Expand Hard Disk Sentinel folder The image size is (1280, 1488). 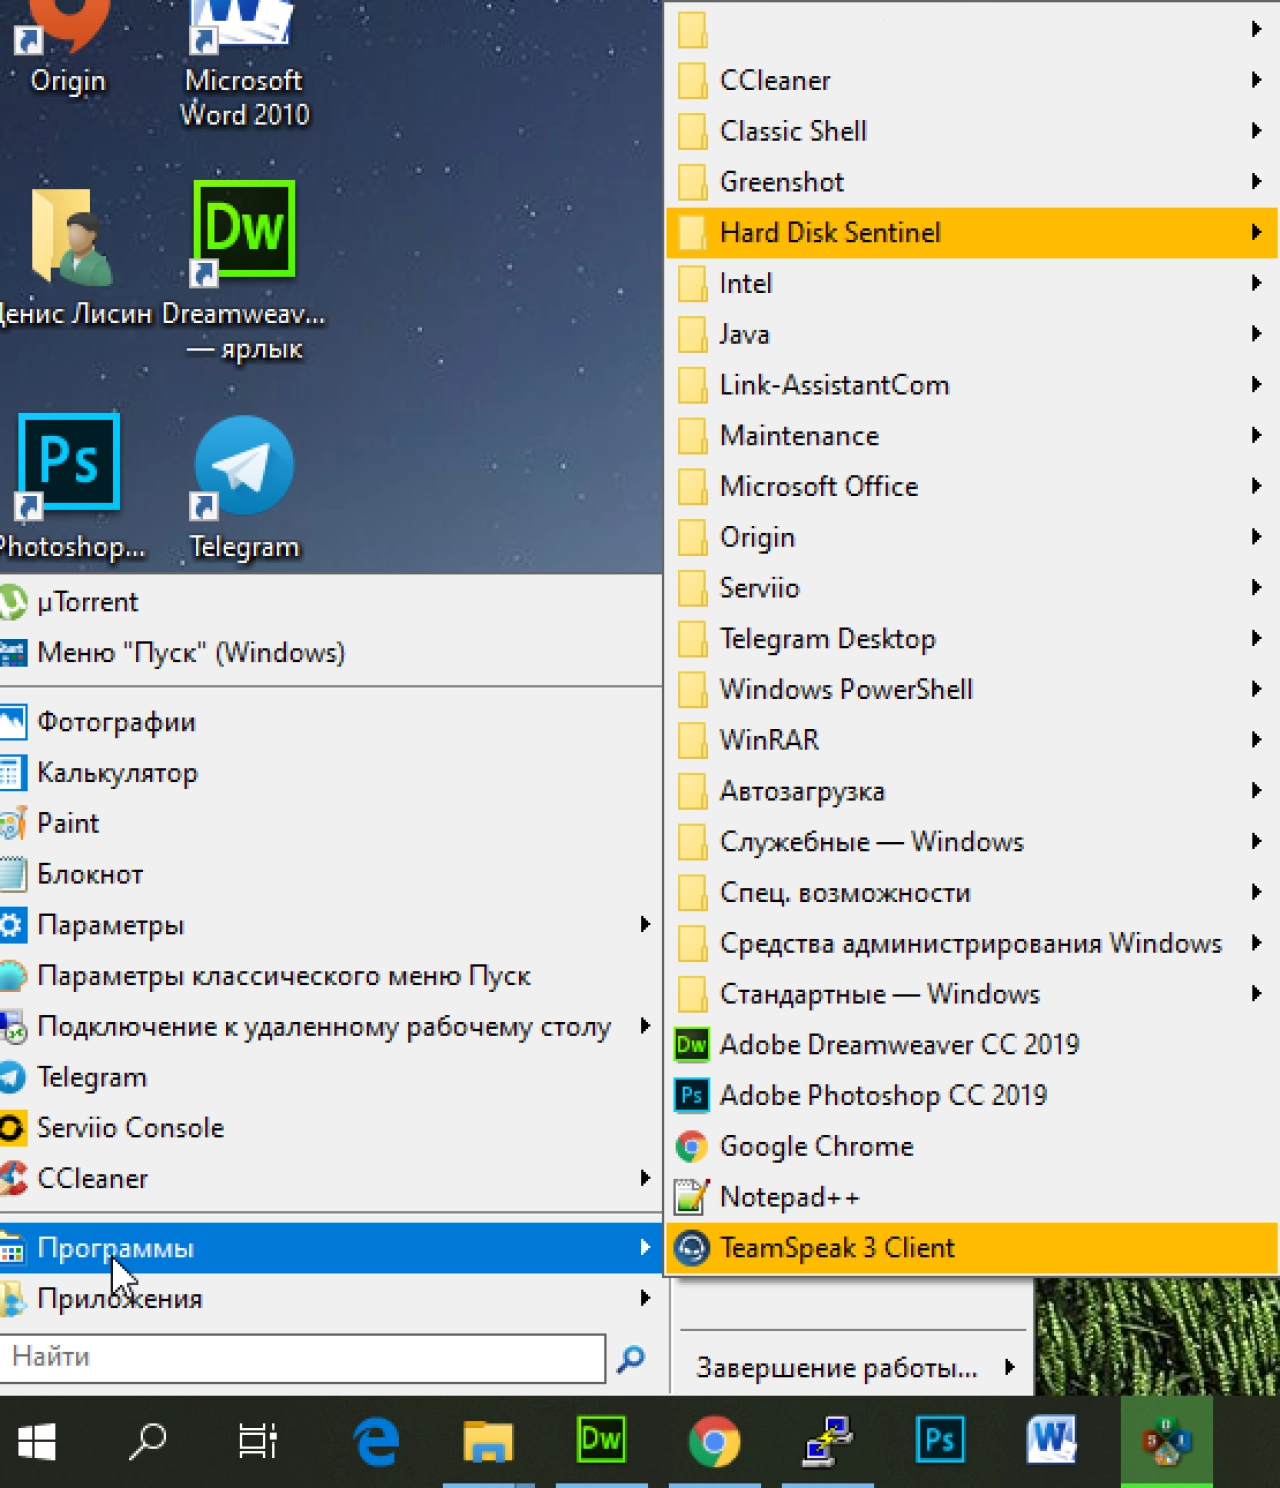(972, 232)
